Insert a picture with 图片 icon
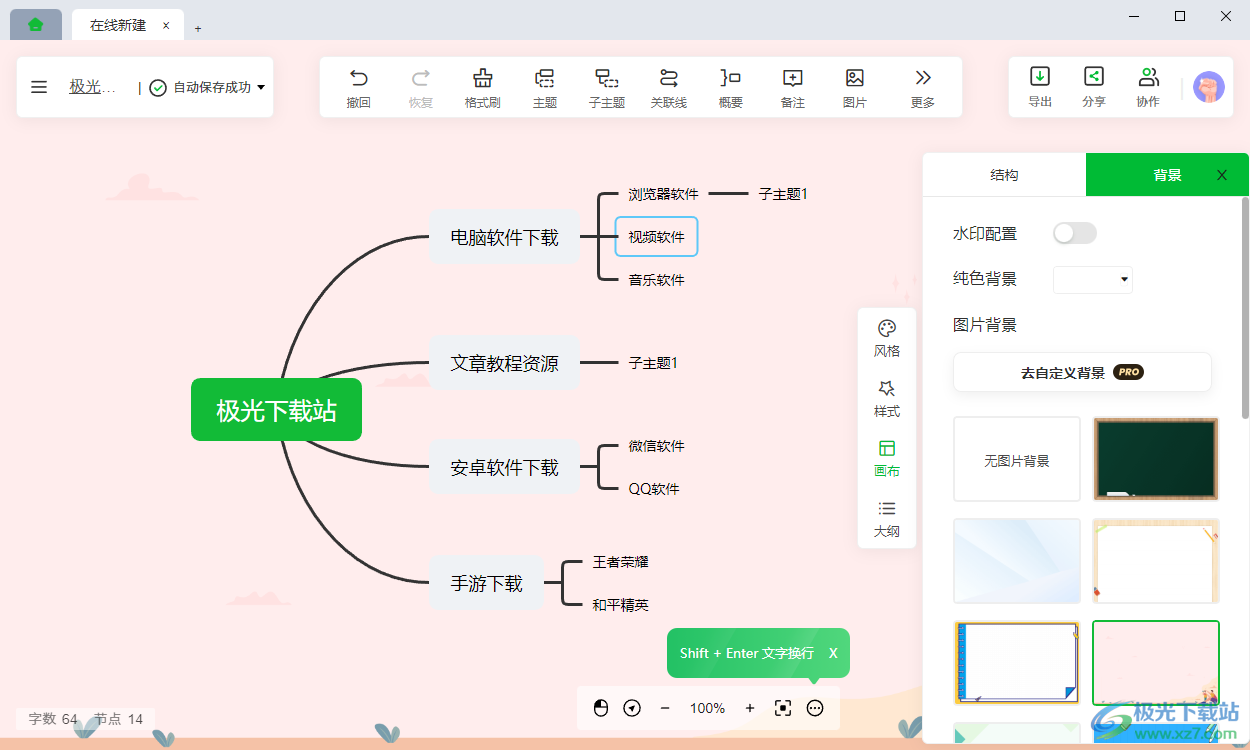The image size is (1250, 750). pos(855,78)
